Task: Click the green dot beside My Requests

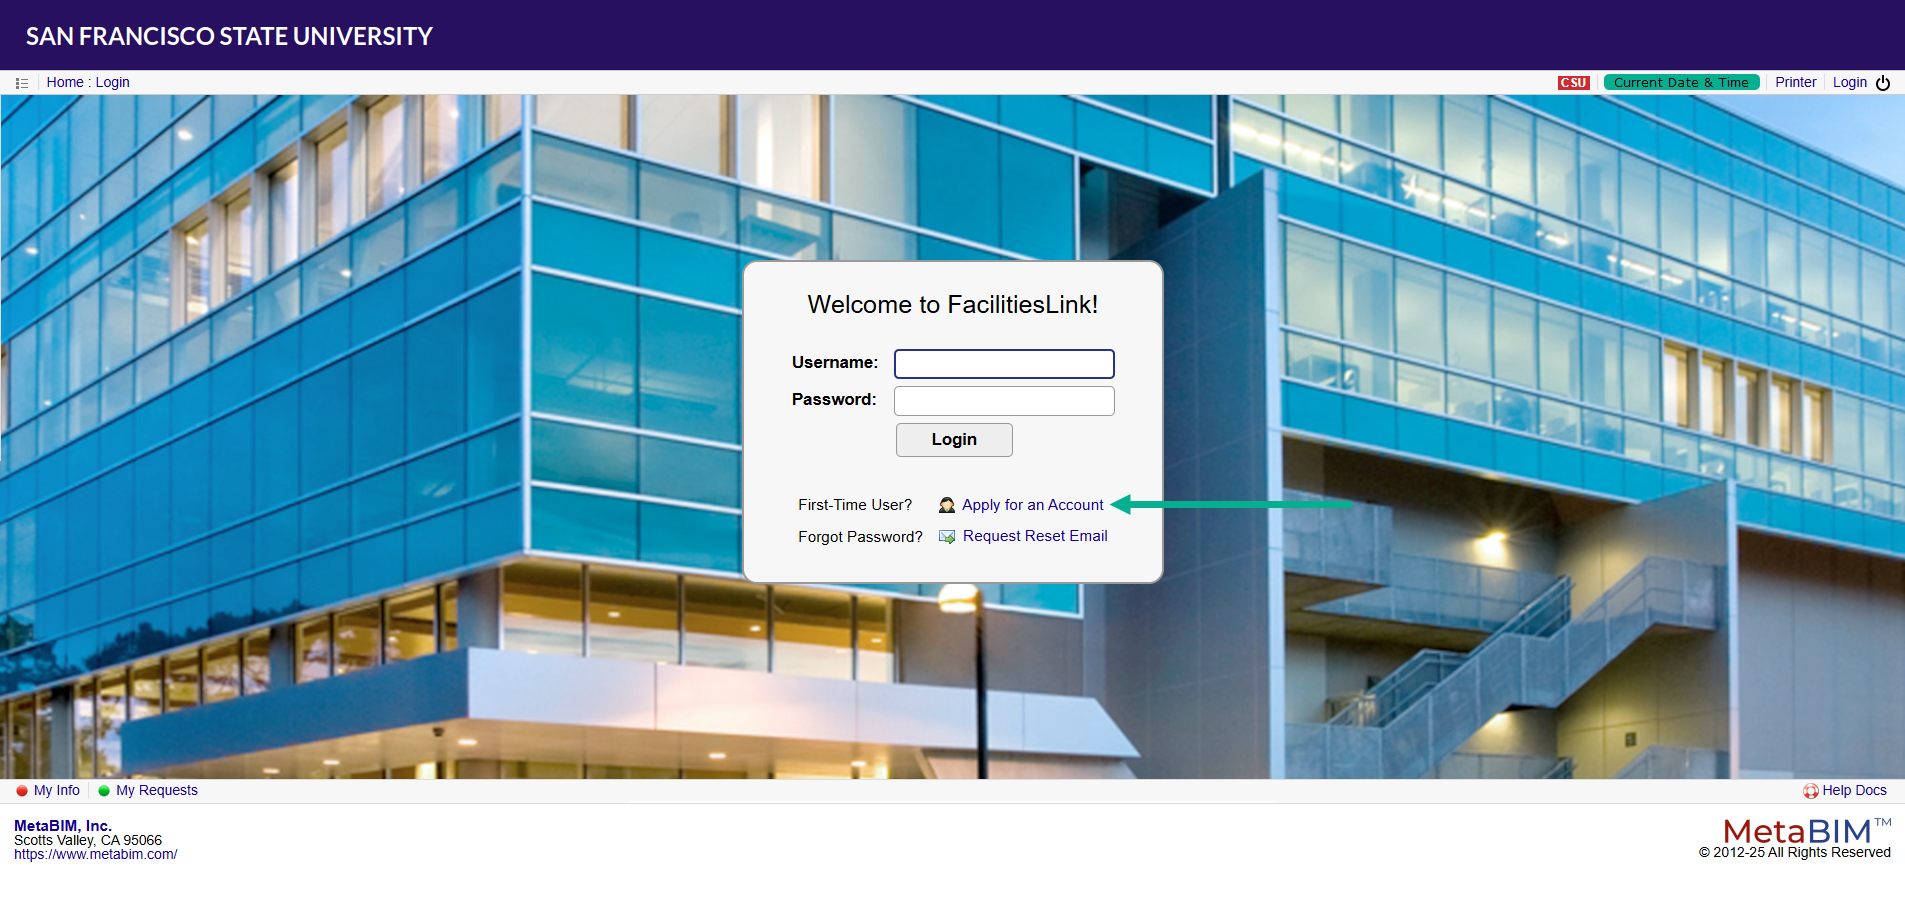Action: (x=104, y=791)
